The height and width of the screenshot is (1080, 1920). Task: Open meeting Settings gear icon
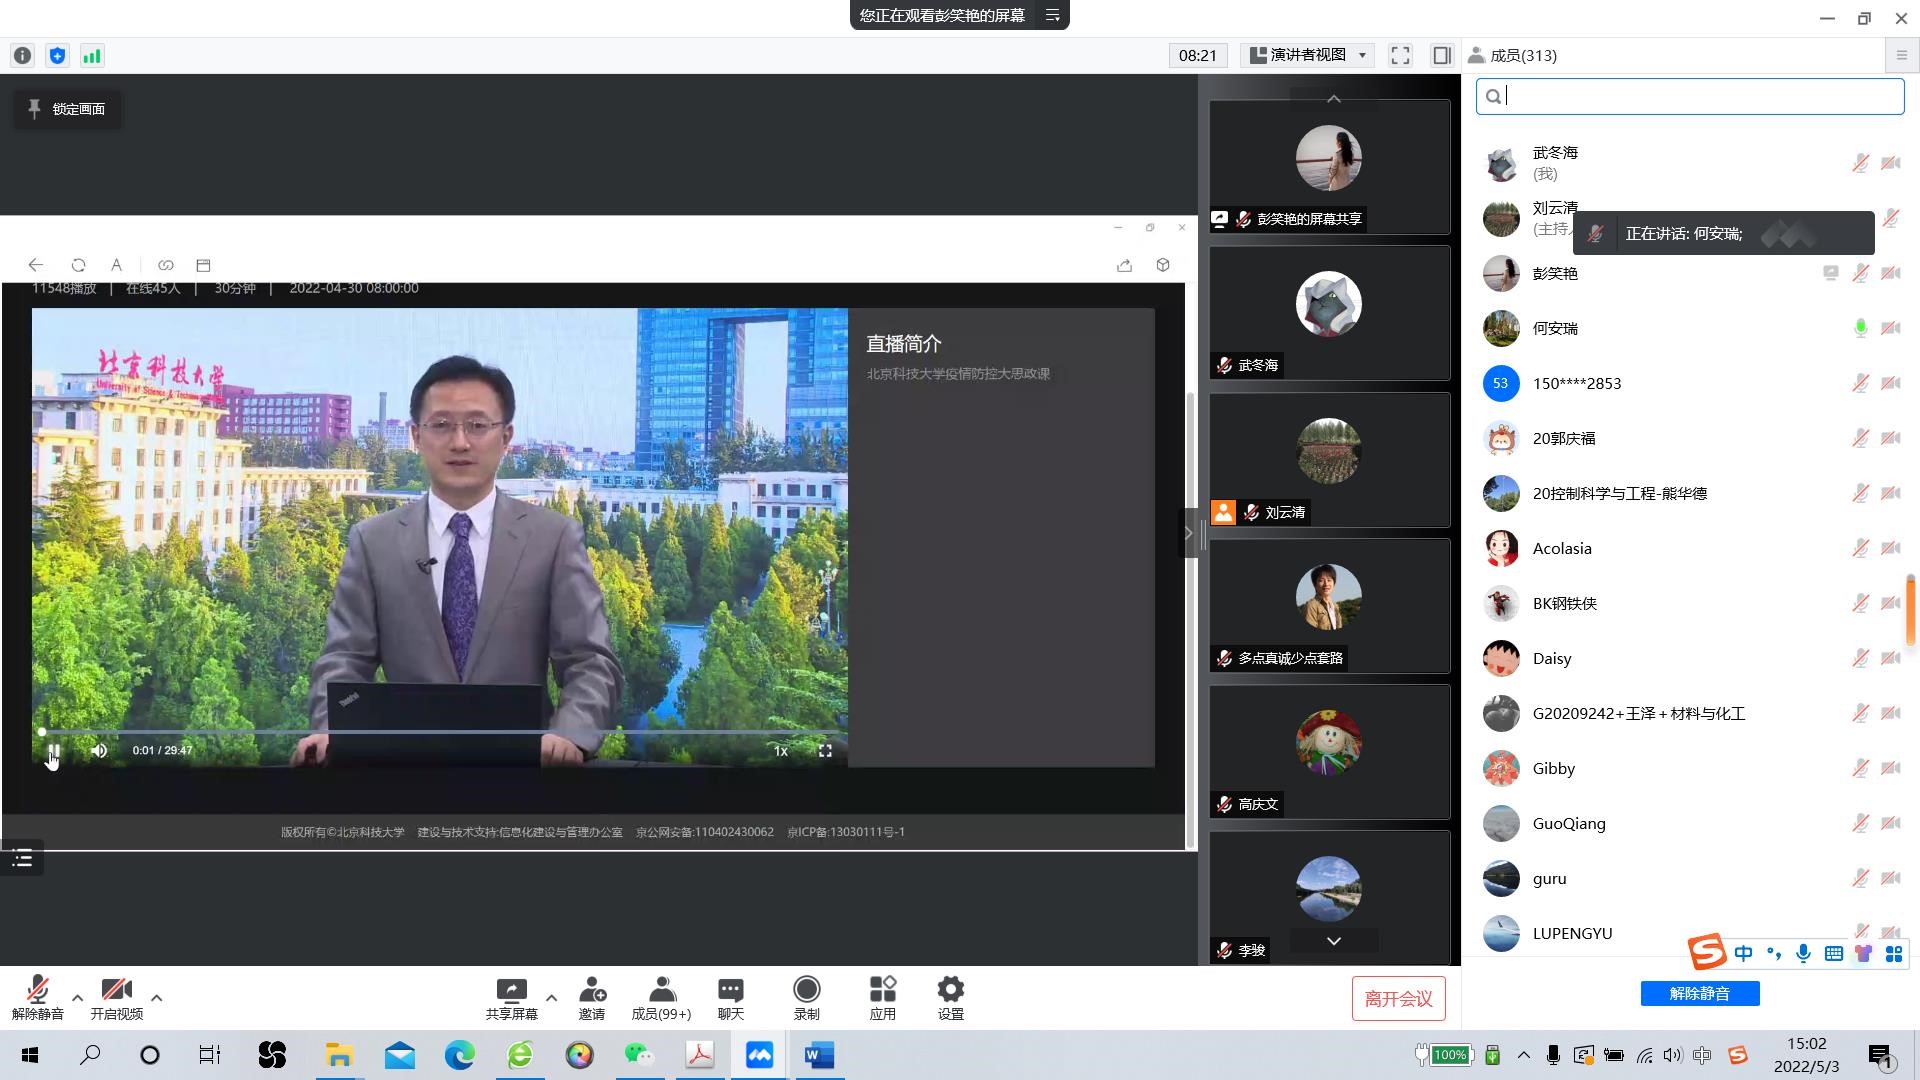pyautogui.click(x=950, y=991)
